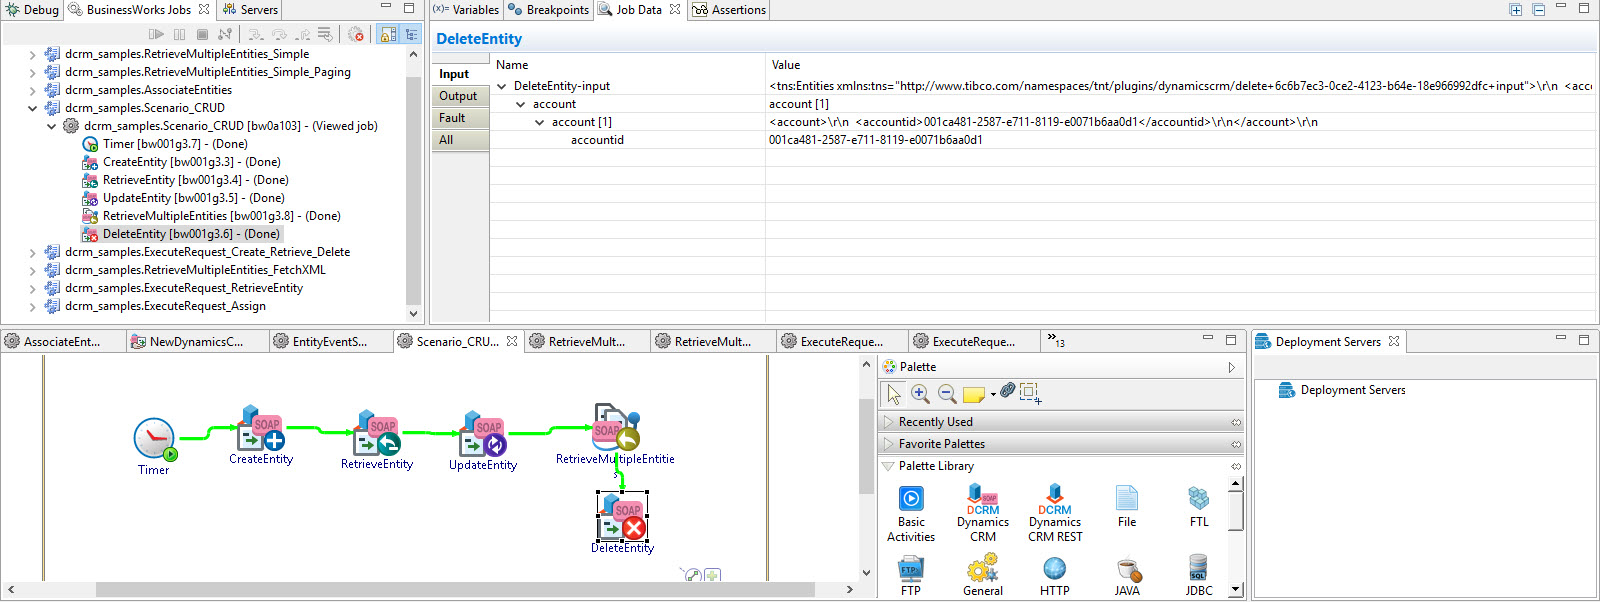Toggle the tree layout view button in Jobs toolbar
Viewport: 1600px width, 602px height.
tap(411, 34)
